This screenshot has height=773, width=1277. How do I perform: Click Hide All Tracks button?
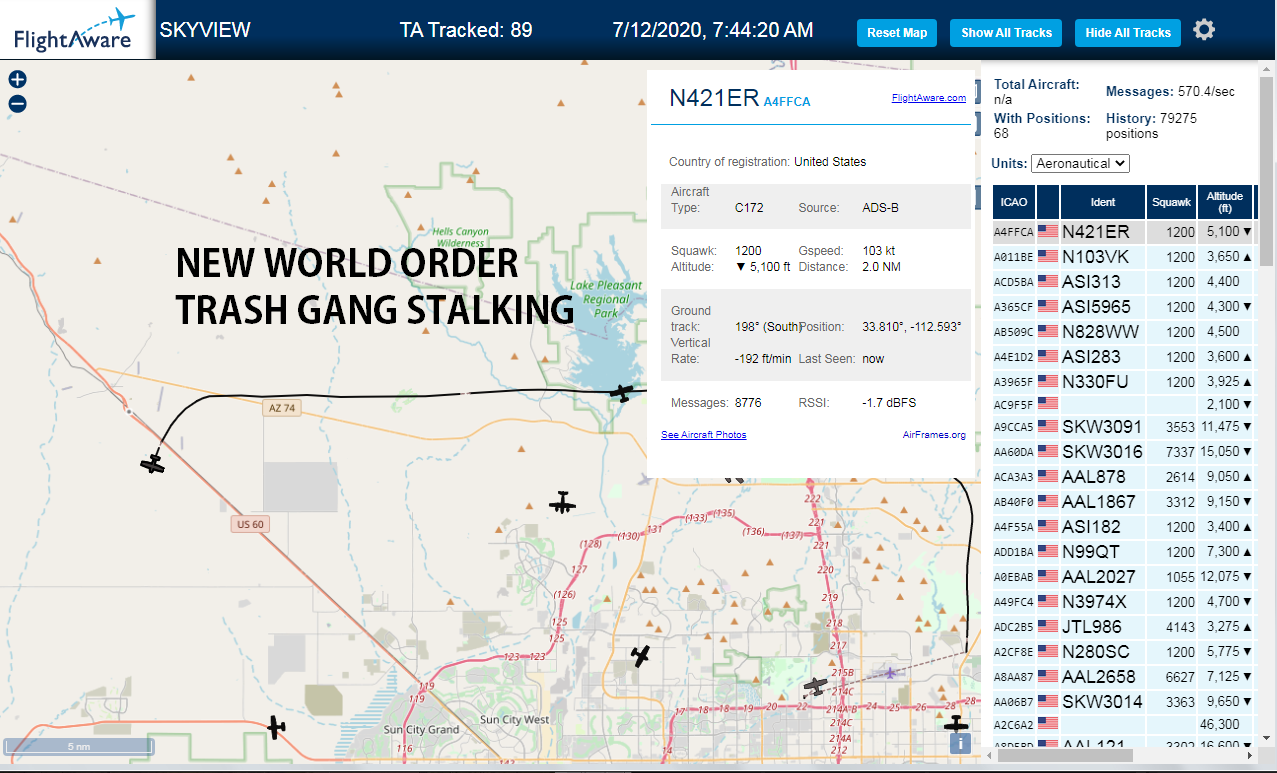(1128, 33)
